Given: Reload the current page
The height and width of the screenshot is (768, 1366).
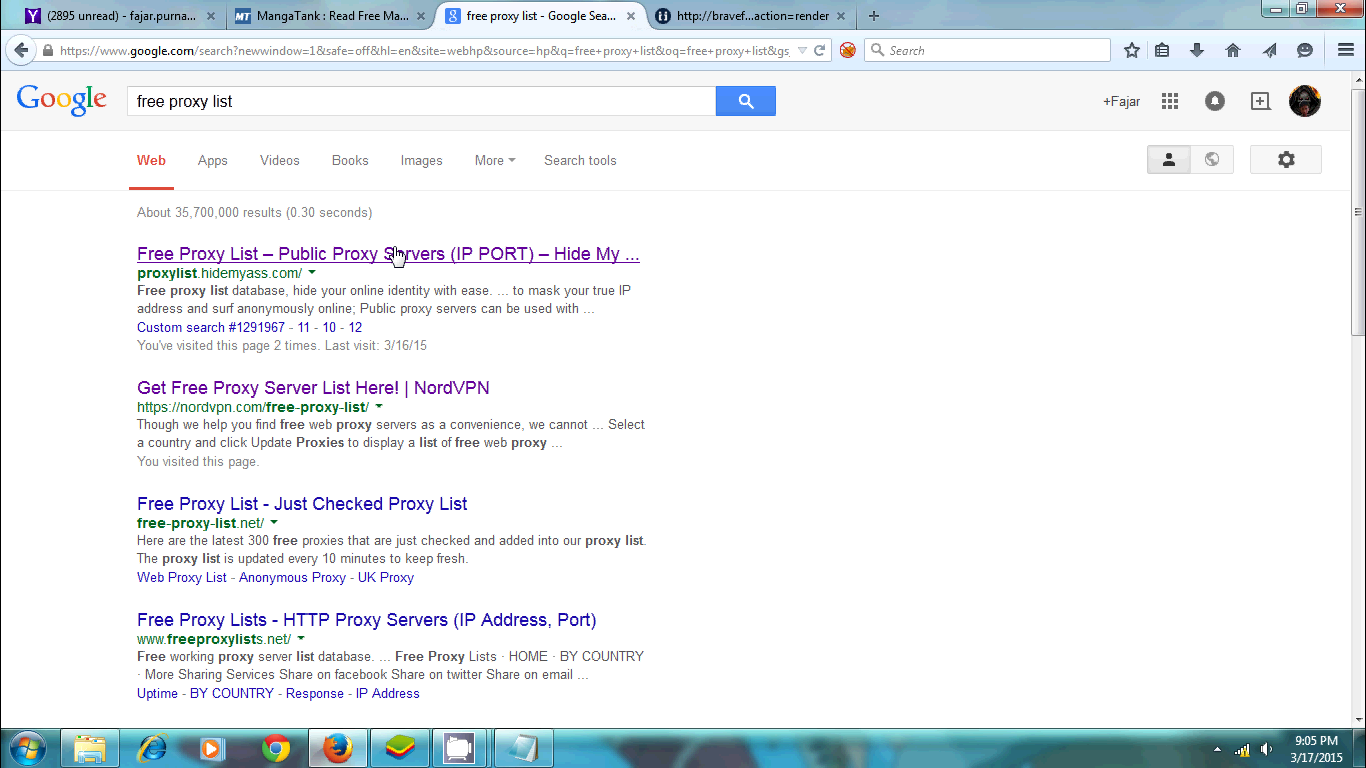Looking at the screenshot, I should pyautogui.click(x=820, y=51).
